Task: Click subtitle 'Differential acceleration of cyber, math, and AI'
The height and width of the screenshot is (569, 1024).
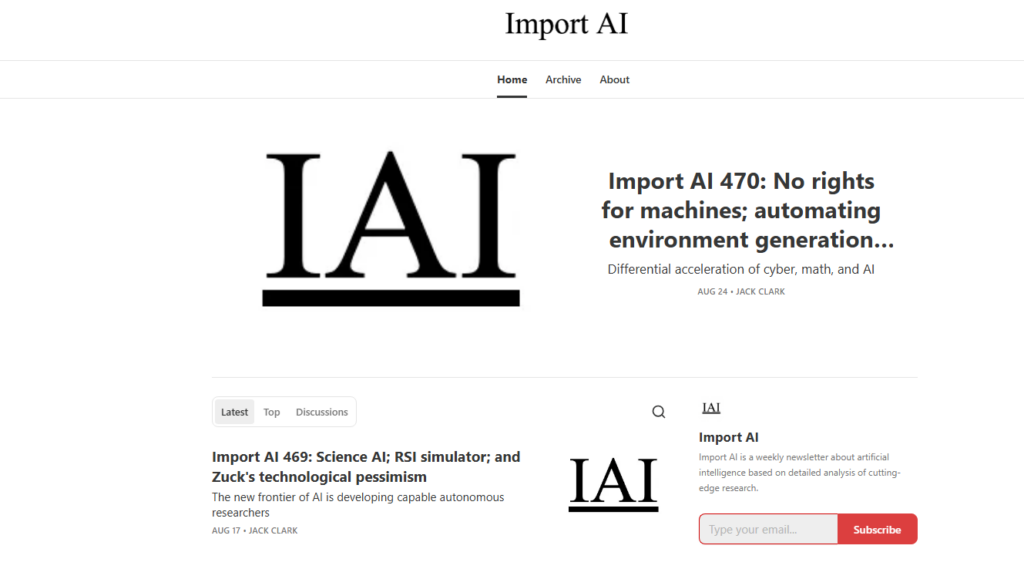Action: [741, 269]
